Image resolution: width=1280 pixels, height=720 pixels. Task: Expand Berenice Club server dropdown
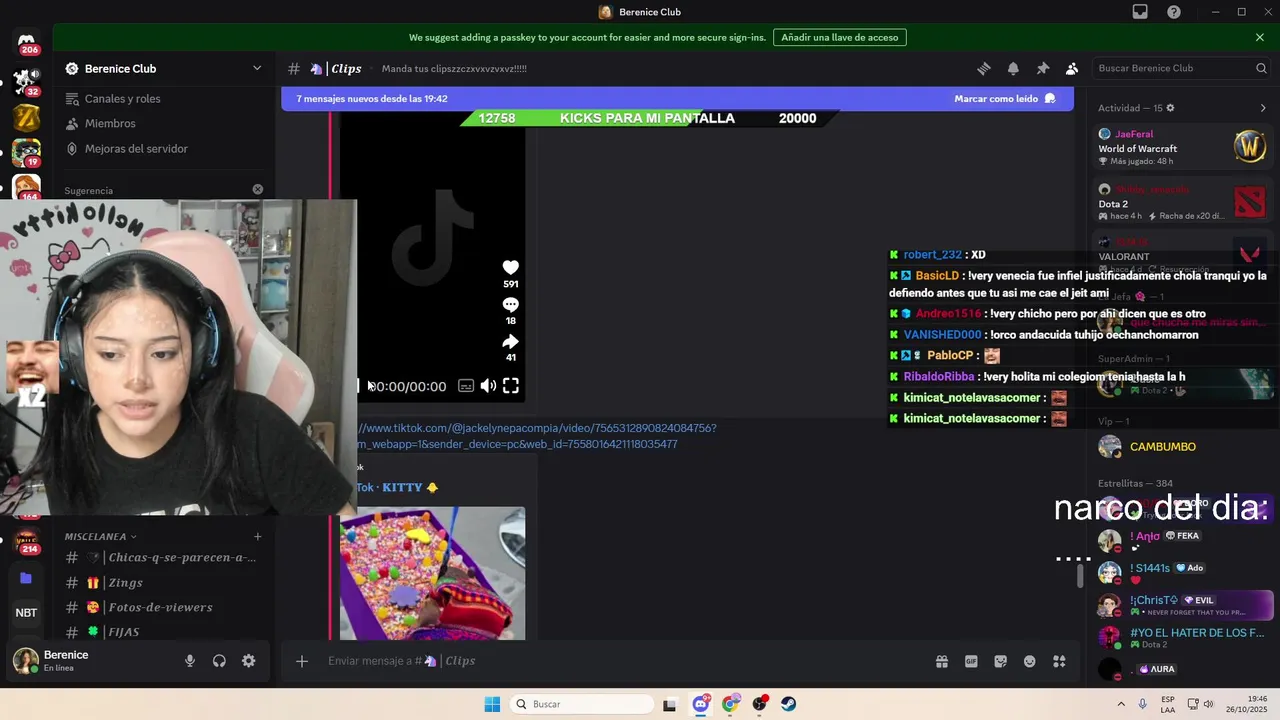[x=257, y=69]
